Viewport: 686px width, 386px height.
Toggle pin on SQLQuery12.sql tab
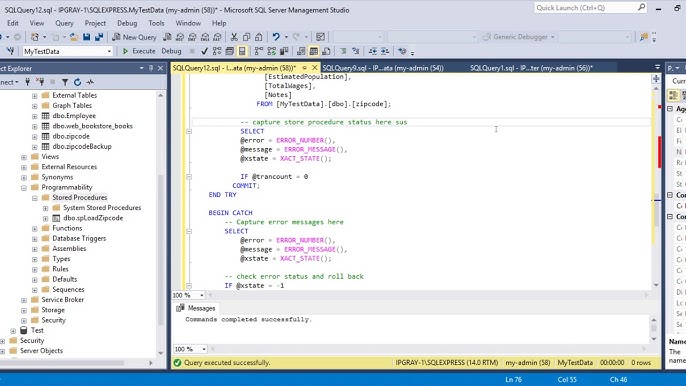coord(304,68)
